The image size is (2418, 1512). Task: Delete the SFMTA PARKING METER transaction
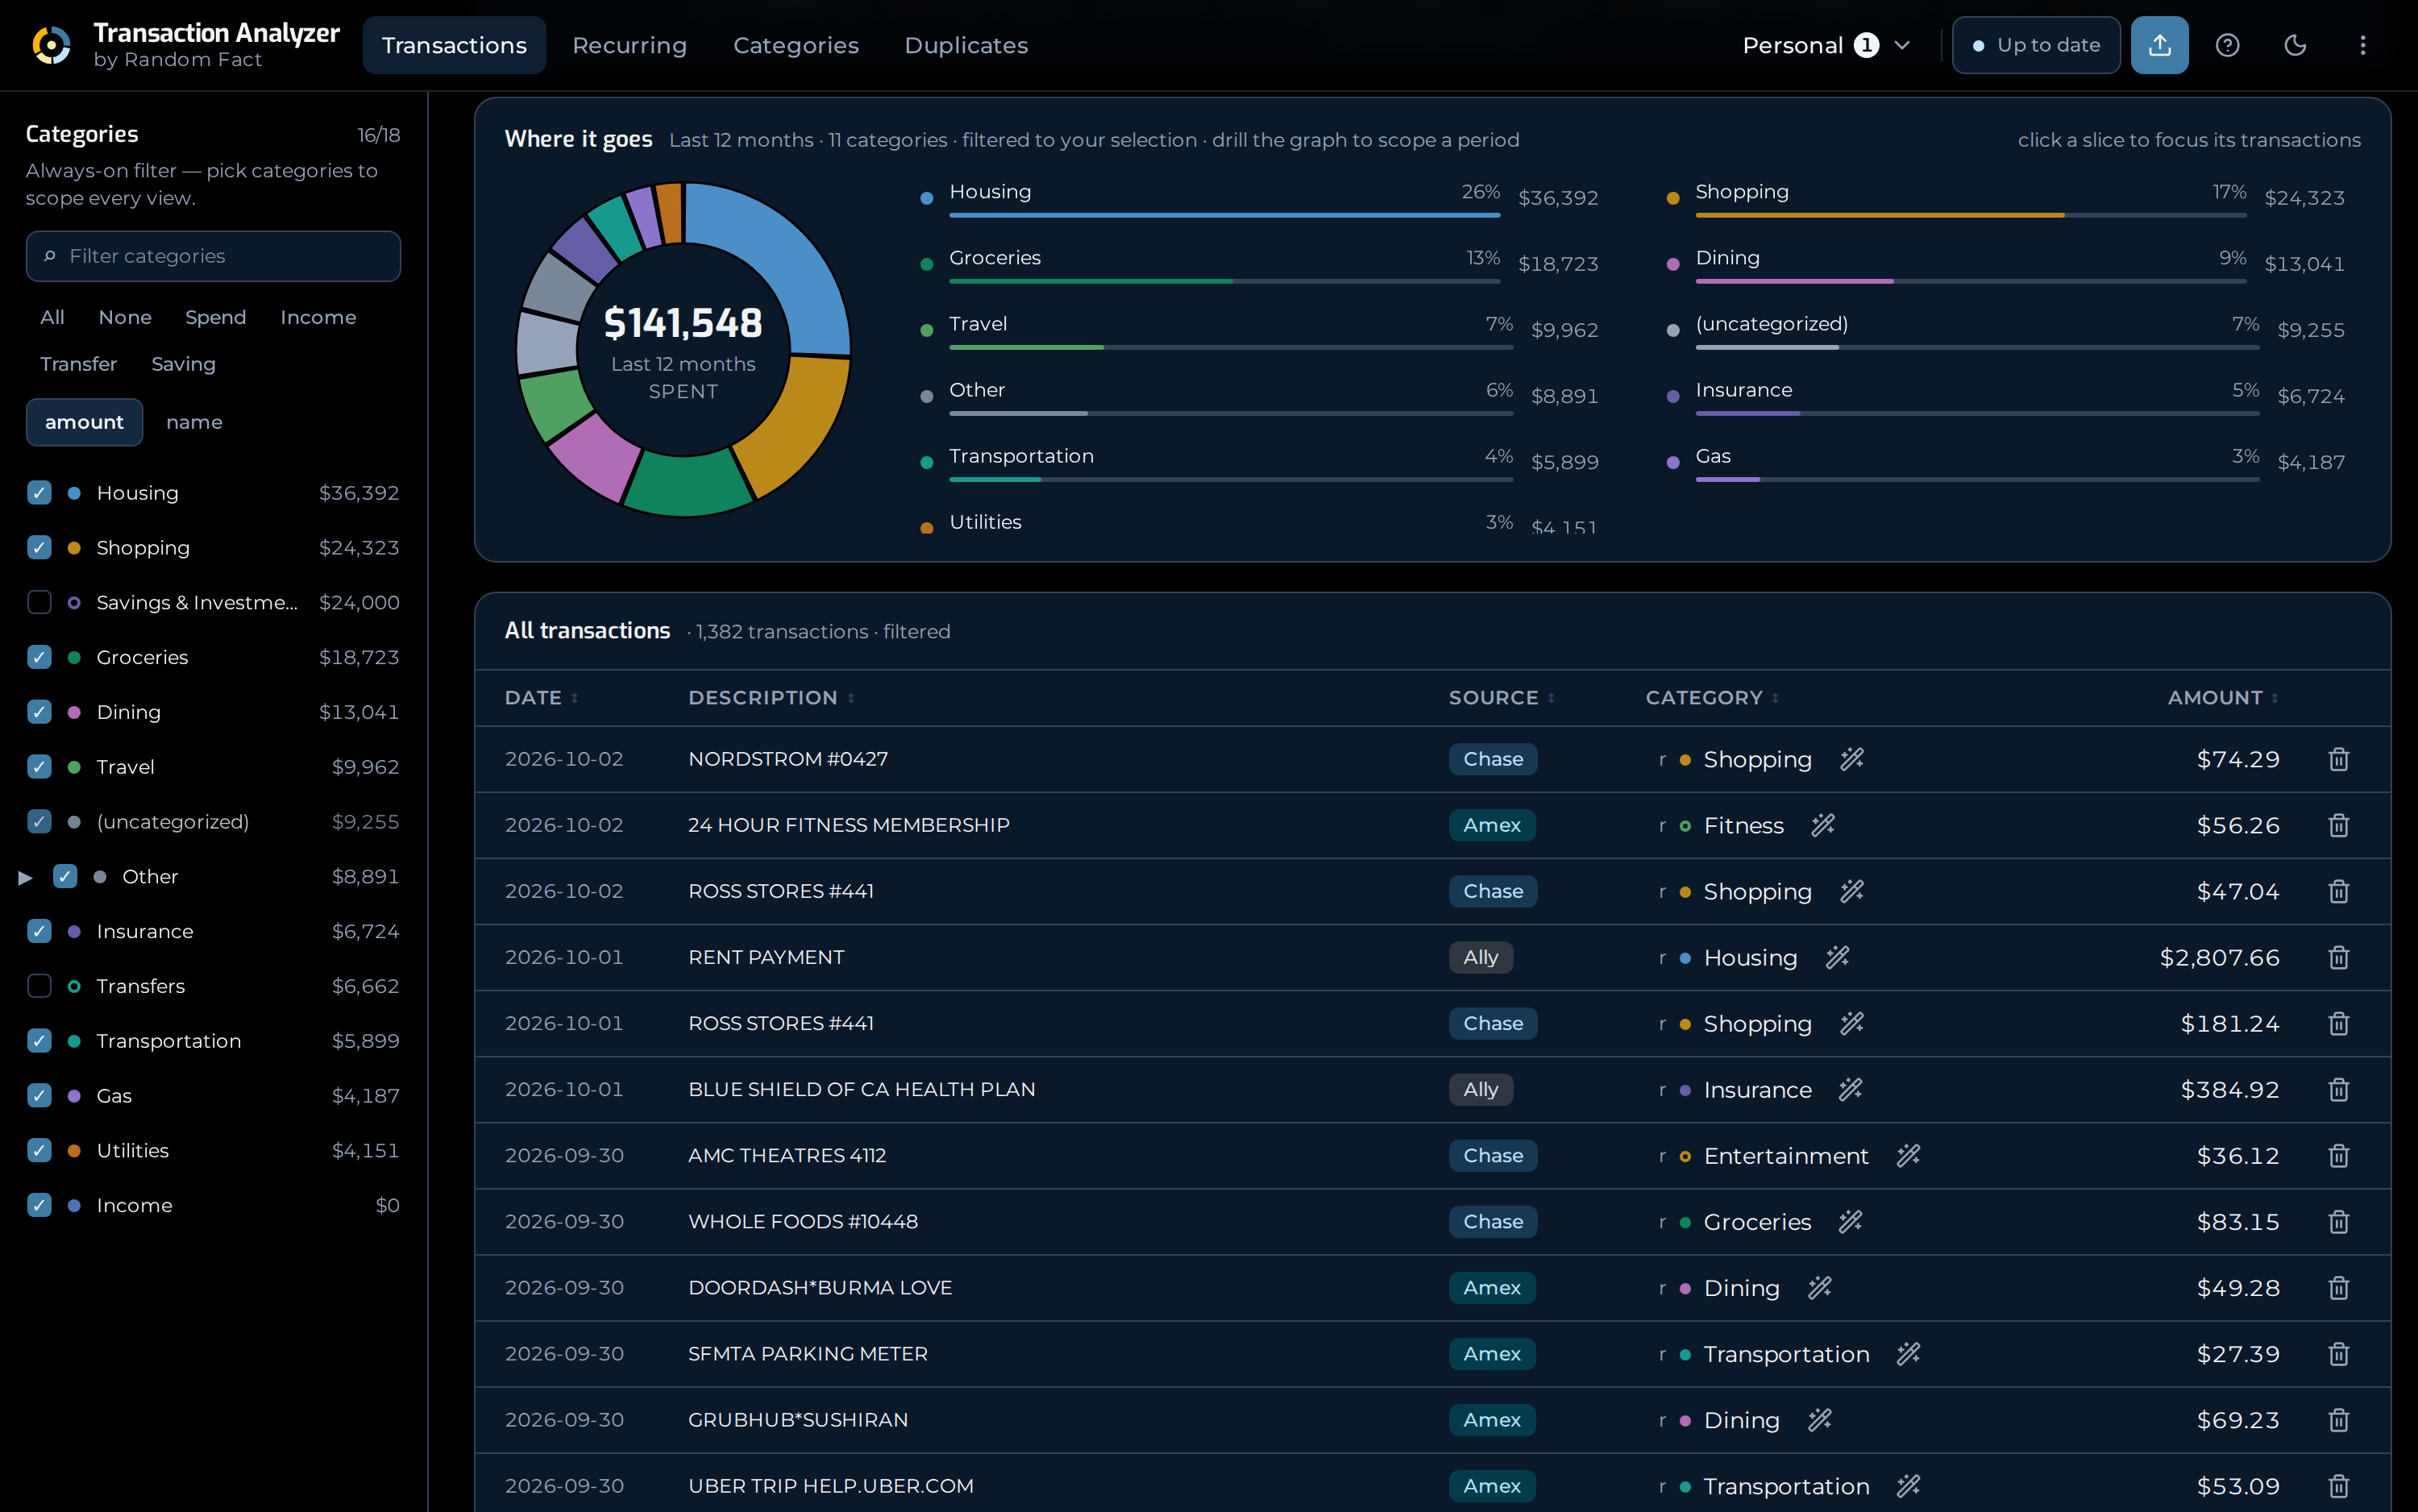pyautogui.click(x=2338, y=1353)
